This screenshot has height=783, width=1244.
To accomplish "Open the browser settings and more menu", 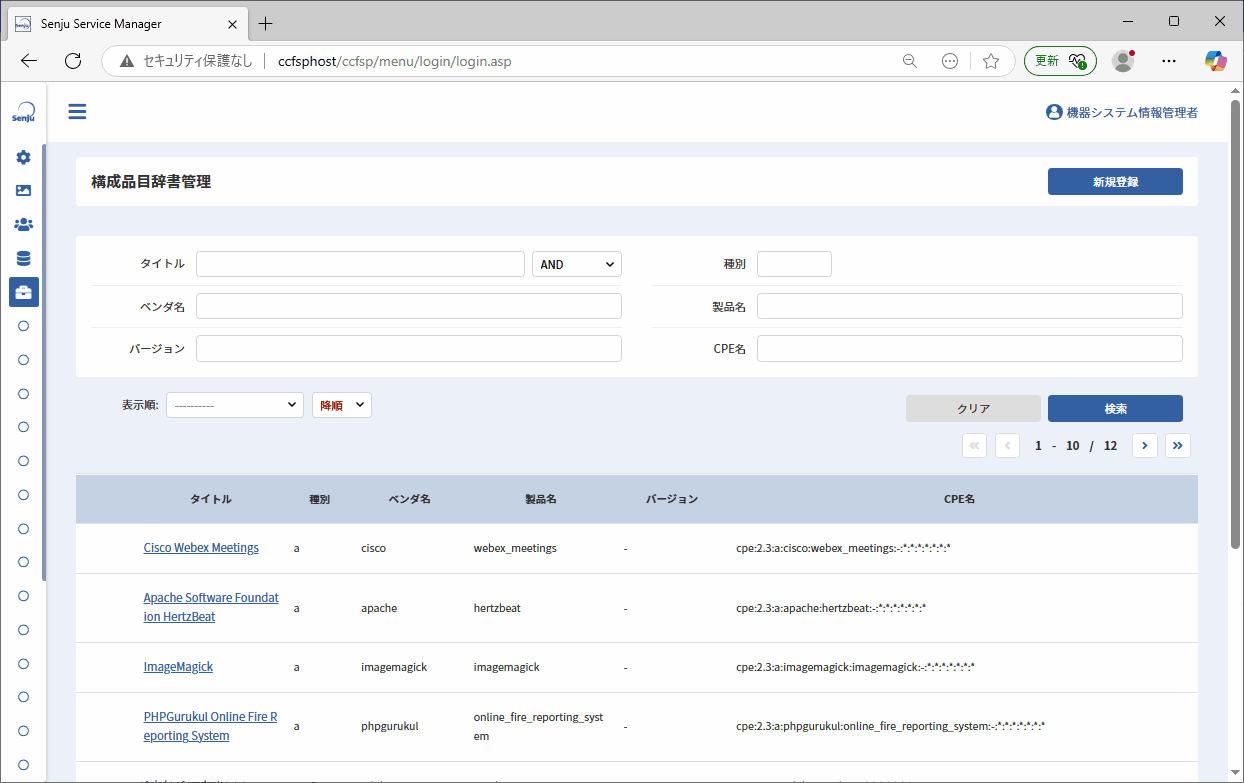I will pos(1170,61).
